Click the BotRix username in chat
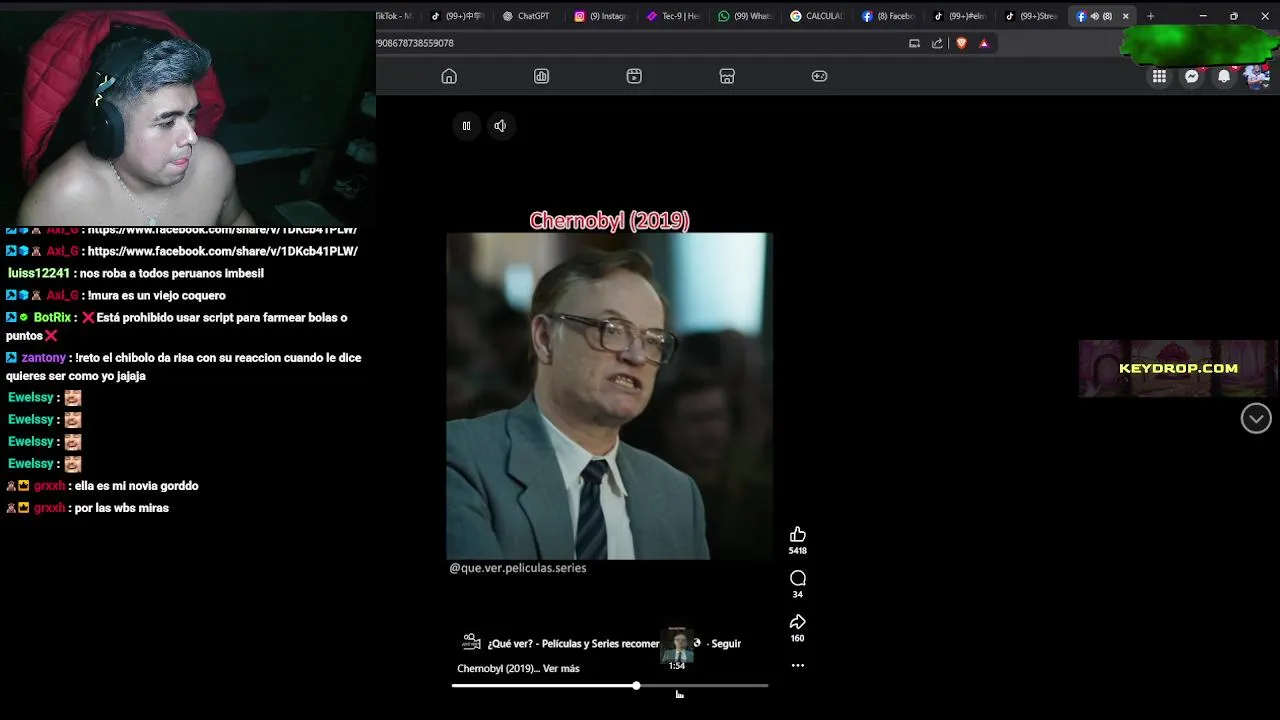The width and height of the screenshot is (1280, 720). pos(52,318)
